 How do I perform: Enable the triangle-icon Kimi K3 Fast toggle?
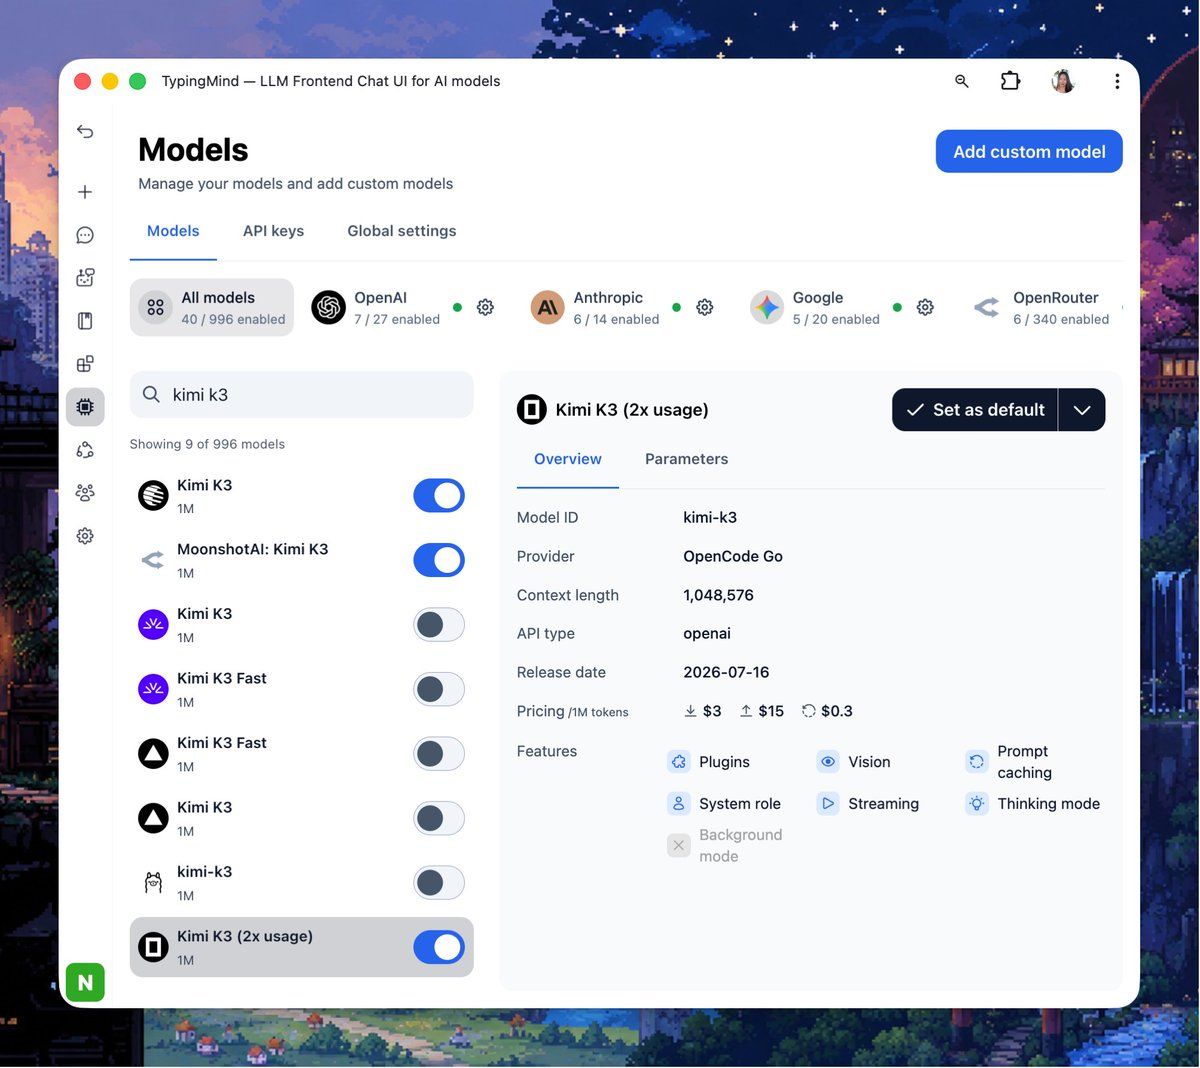pyautogui.click(x=439, y=754)
